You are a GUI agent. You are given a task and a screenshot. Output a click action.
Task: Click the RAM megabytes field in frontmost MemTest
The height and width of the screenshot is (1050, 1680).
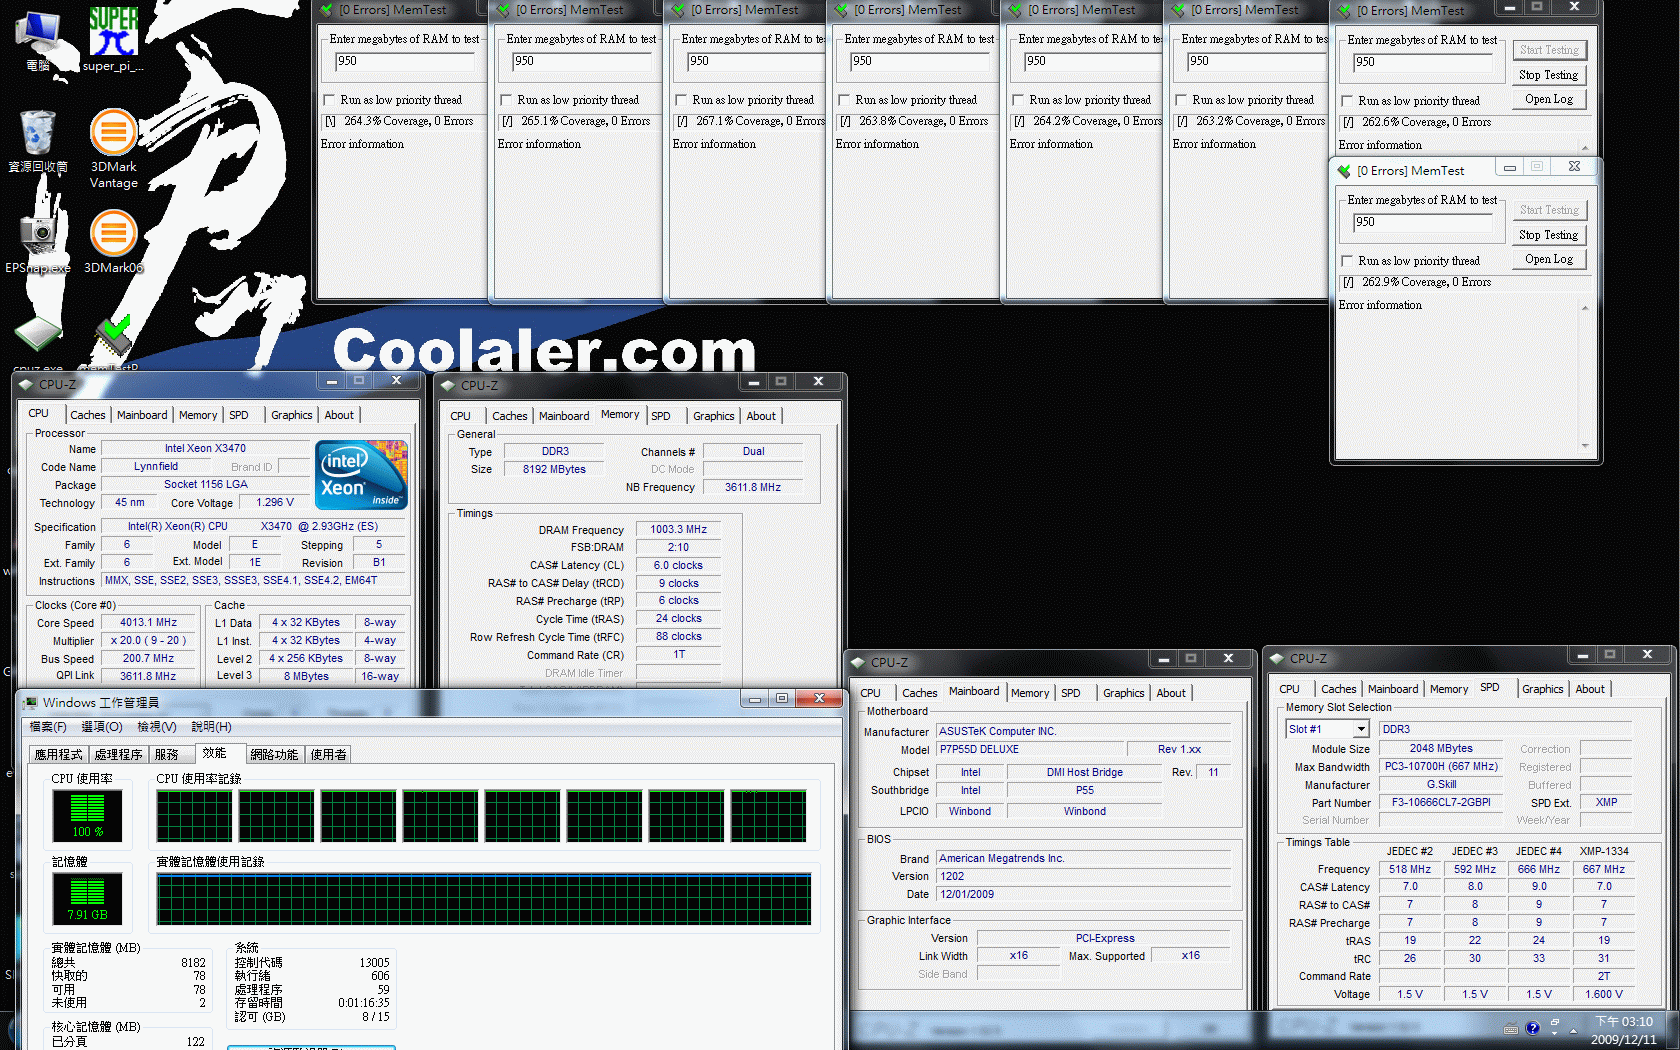[x=1422, y=224]
